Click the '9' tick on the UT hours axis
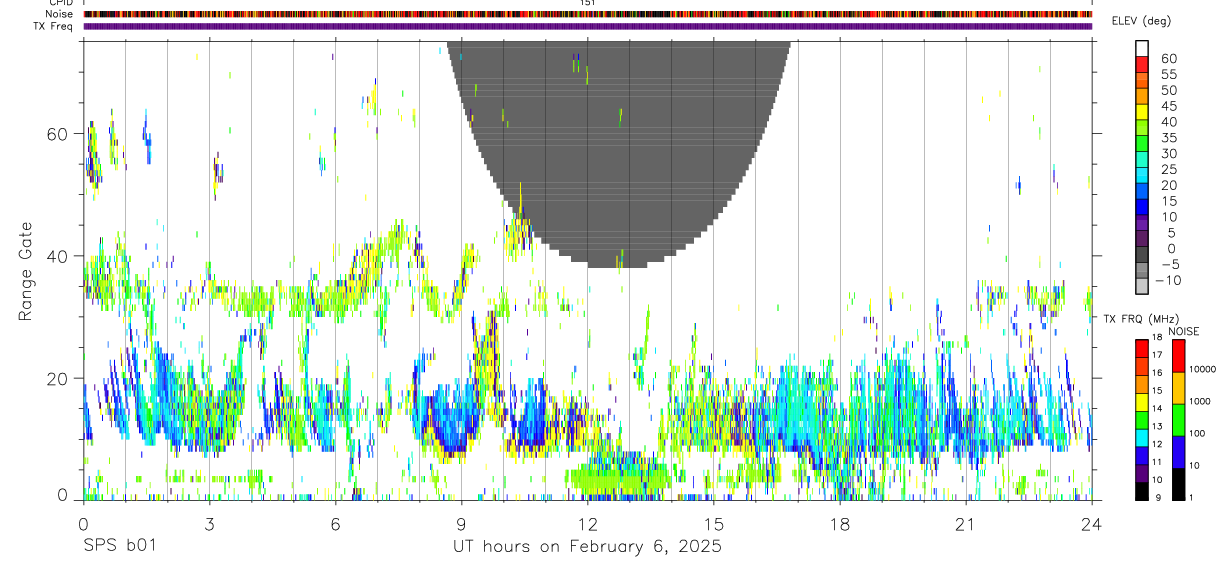The width and height of the screenshot is (1228, 567). click(x=461, y=524)
